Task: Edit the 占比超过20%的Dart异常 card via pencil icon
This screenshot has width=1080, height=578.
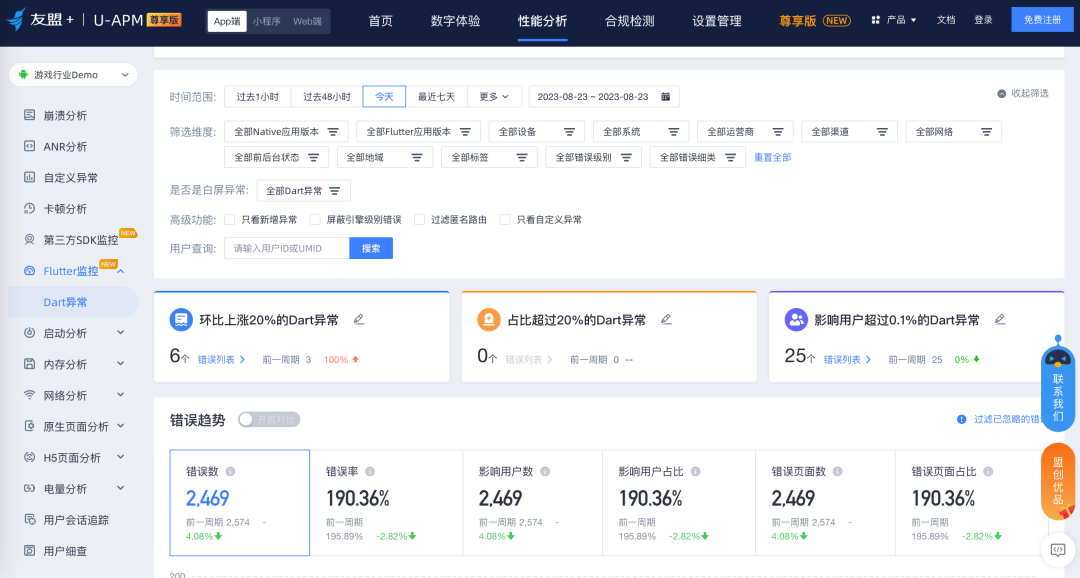Action: click(666, 319)
